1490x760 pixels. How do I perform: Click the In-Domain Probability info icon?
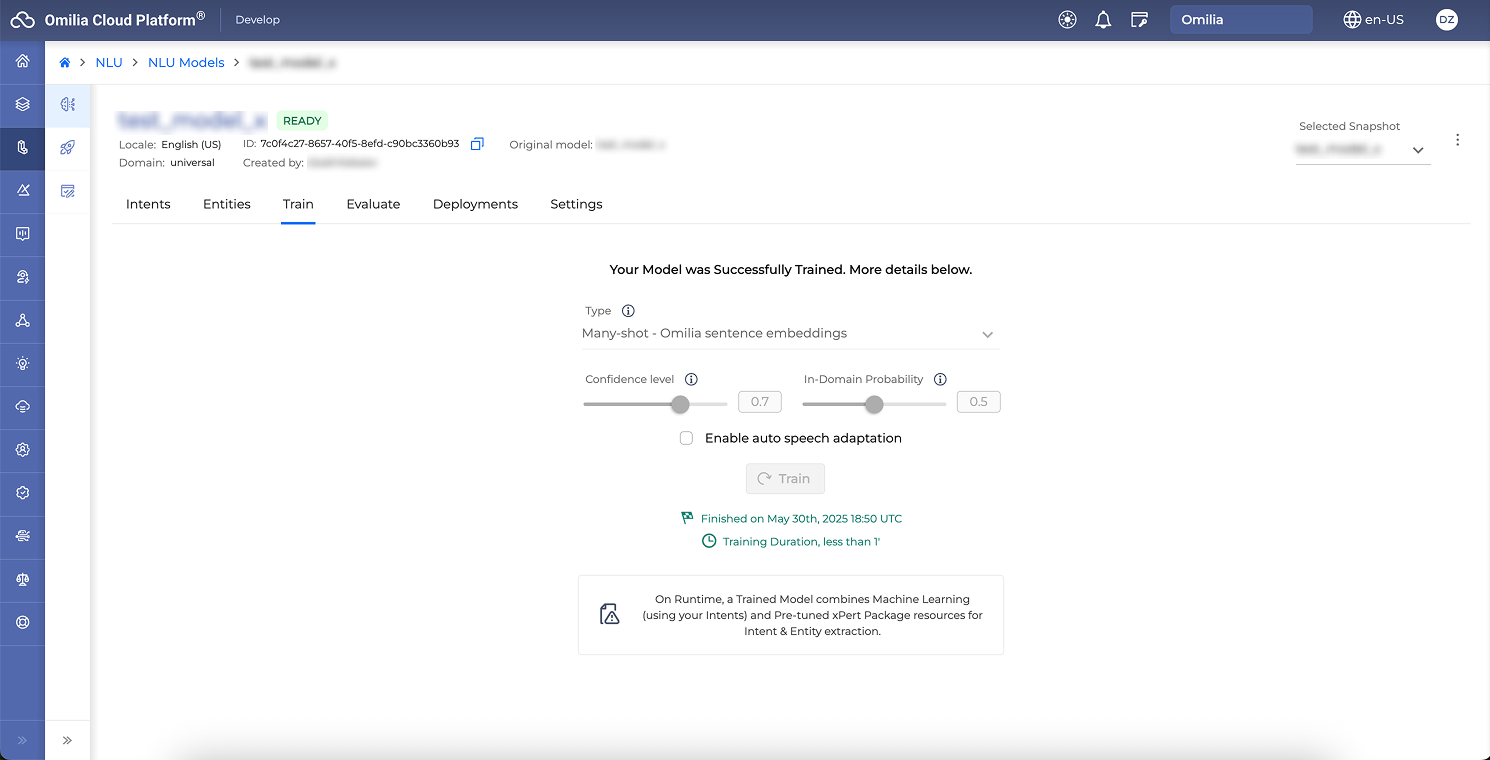pyautogui.click(x=940, y=380)
